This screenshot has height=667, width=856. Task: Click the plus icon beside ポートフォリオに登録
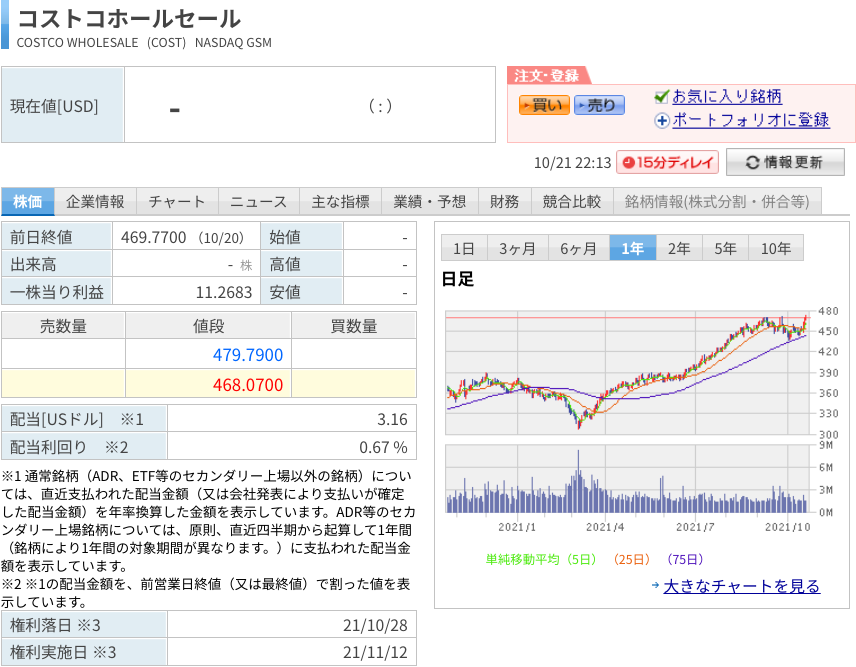(662, 121)
